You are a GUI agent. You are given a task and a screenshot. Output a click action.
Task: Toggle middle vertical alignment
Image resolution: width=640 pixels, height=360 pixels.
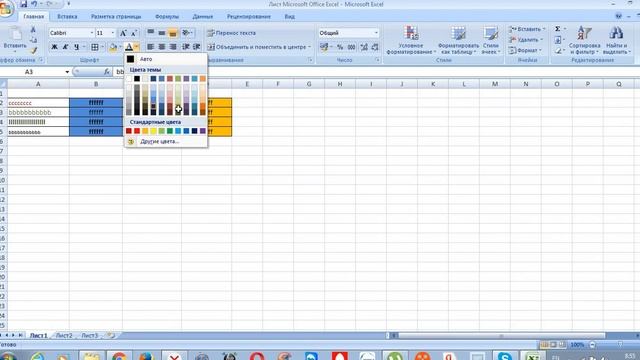pyautogui.click(x=162, y=33)
